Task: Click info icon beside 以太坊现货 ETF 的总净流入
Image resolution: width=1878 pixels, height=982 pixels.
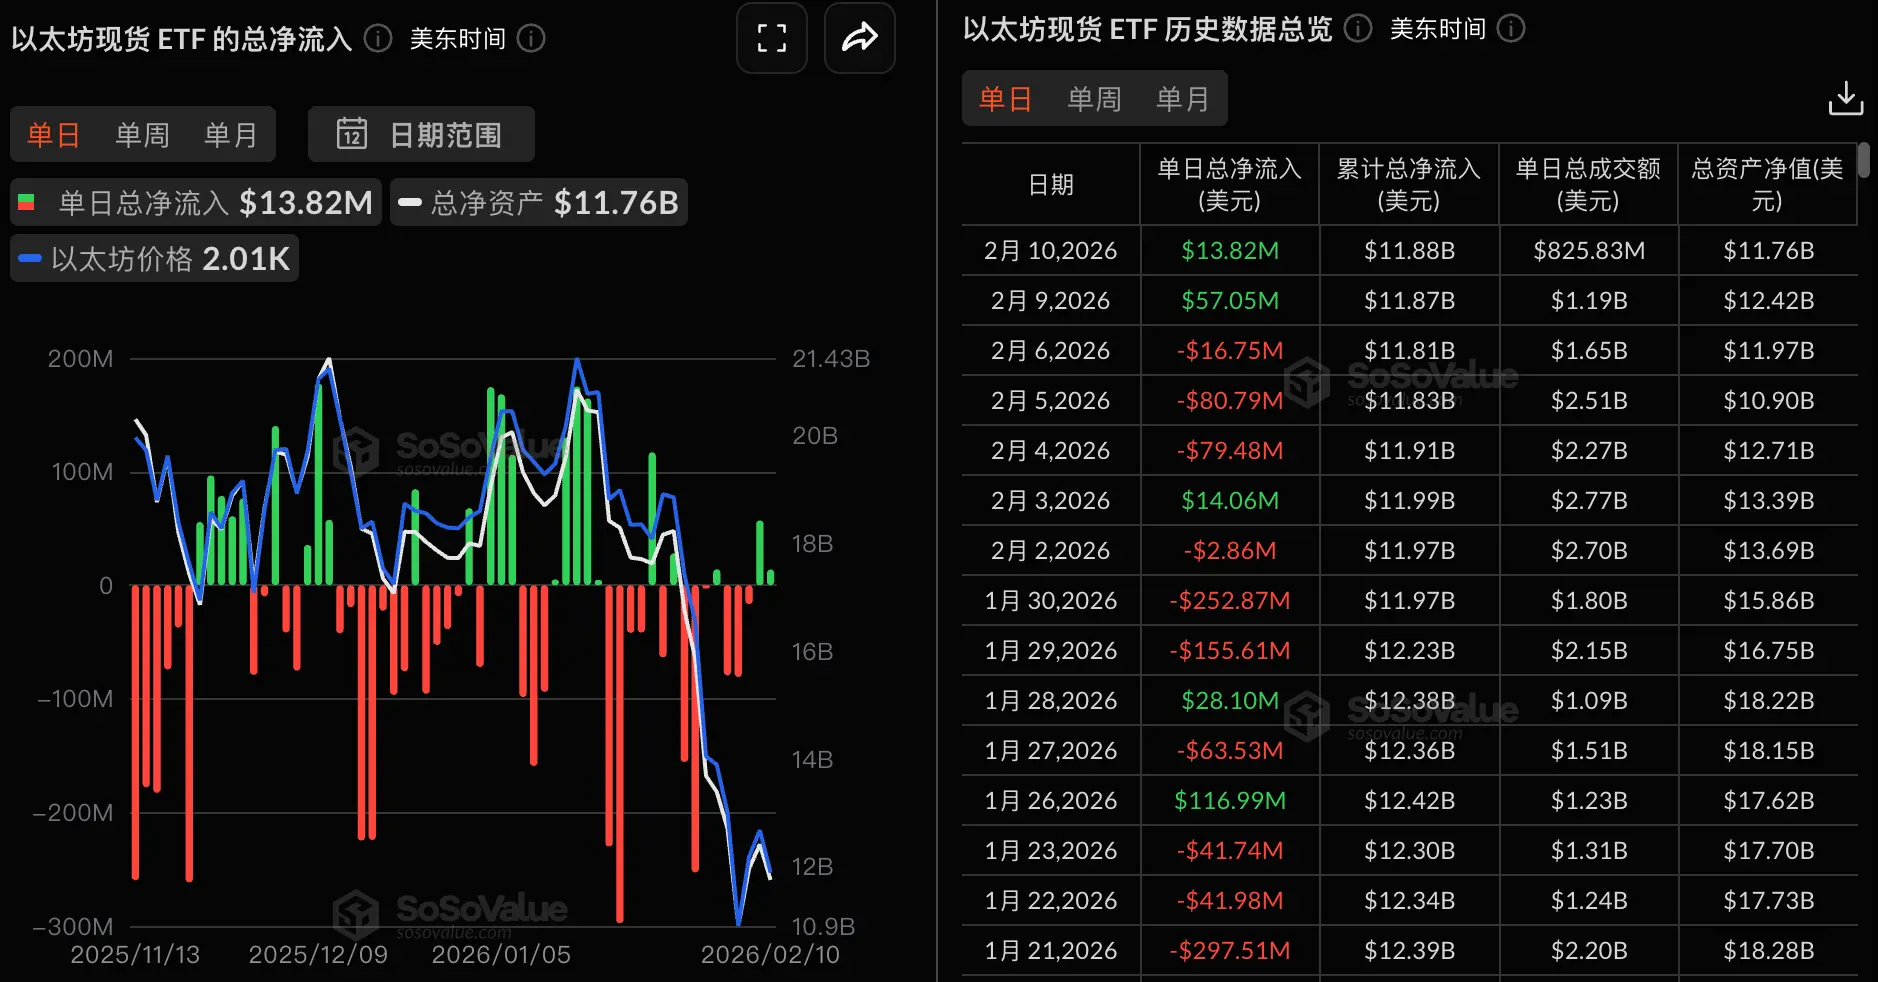Action: [378, 38]
